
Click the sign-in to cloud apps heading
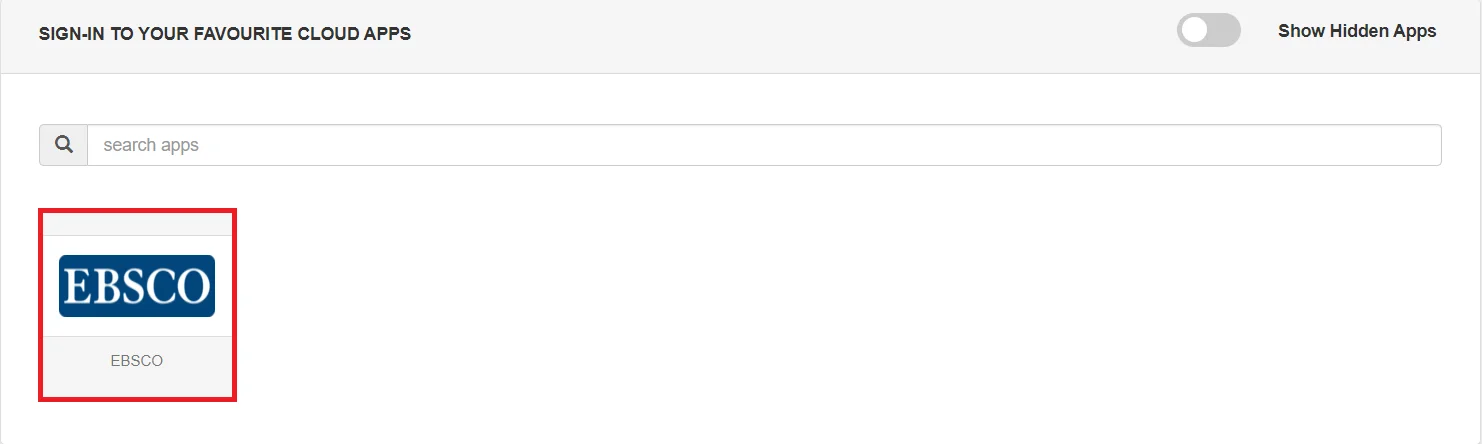(225, 34)
